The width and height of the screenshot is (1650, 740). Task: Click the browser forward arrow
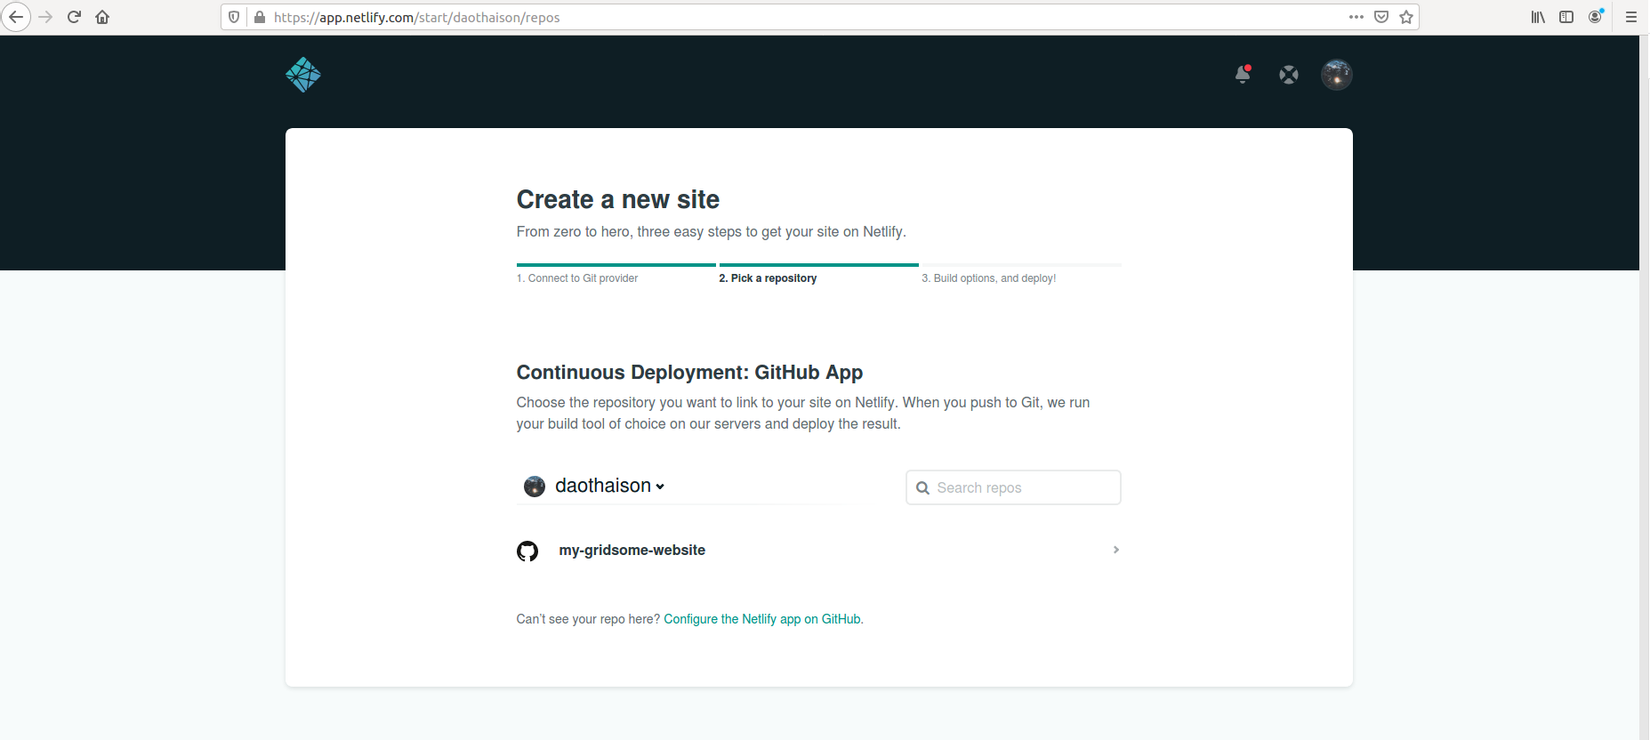(x=45, y=17)
